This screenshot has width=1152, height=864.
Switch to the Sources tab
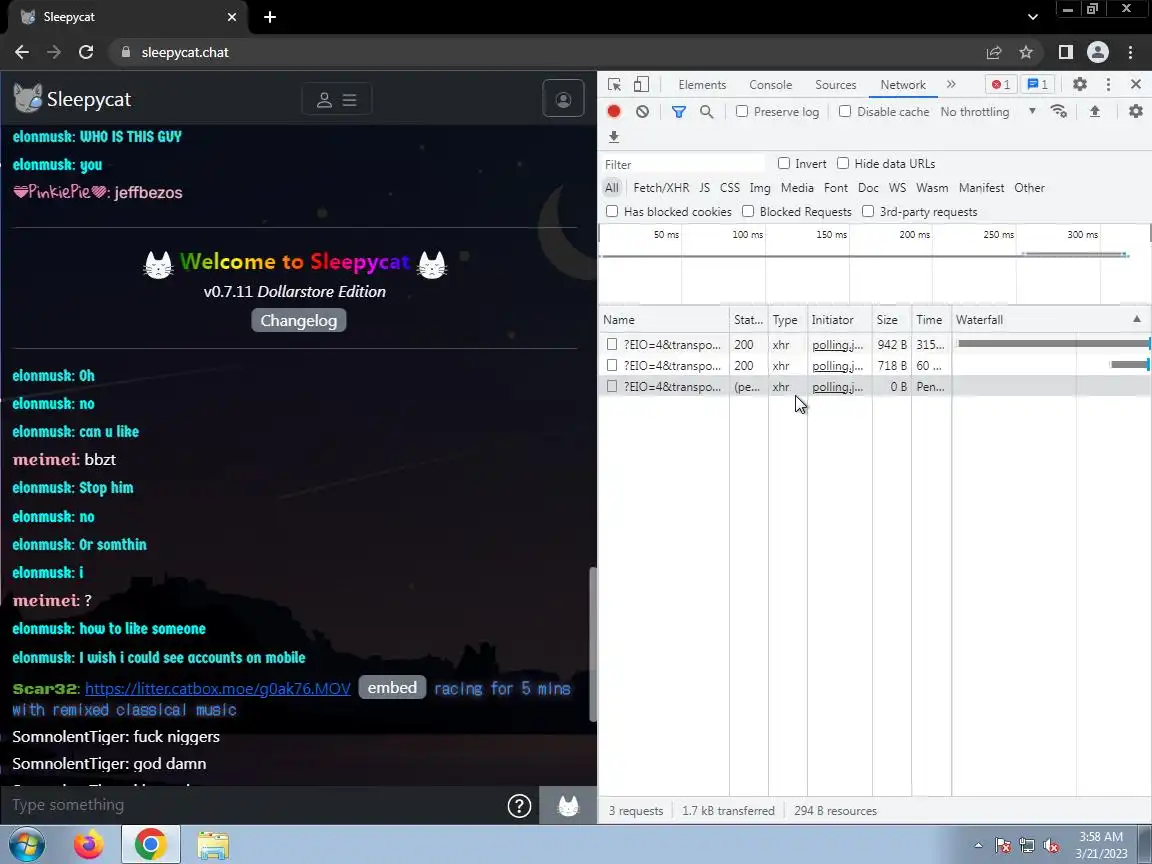point(835,84)
